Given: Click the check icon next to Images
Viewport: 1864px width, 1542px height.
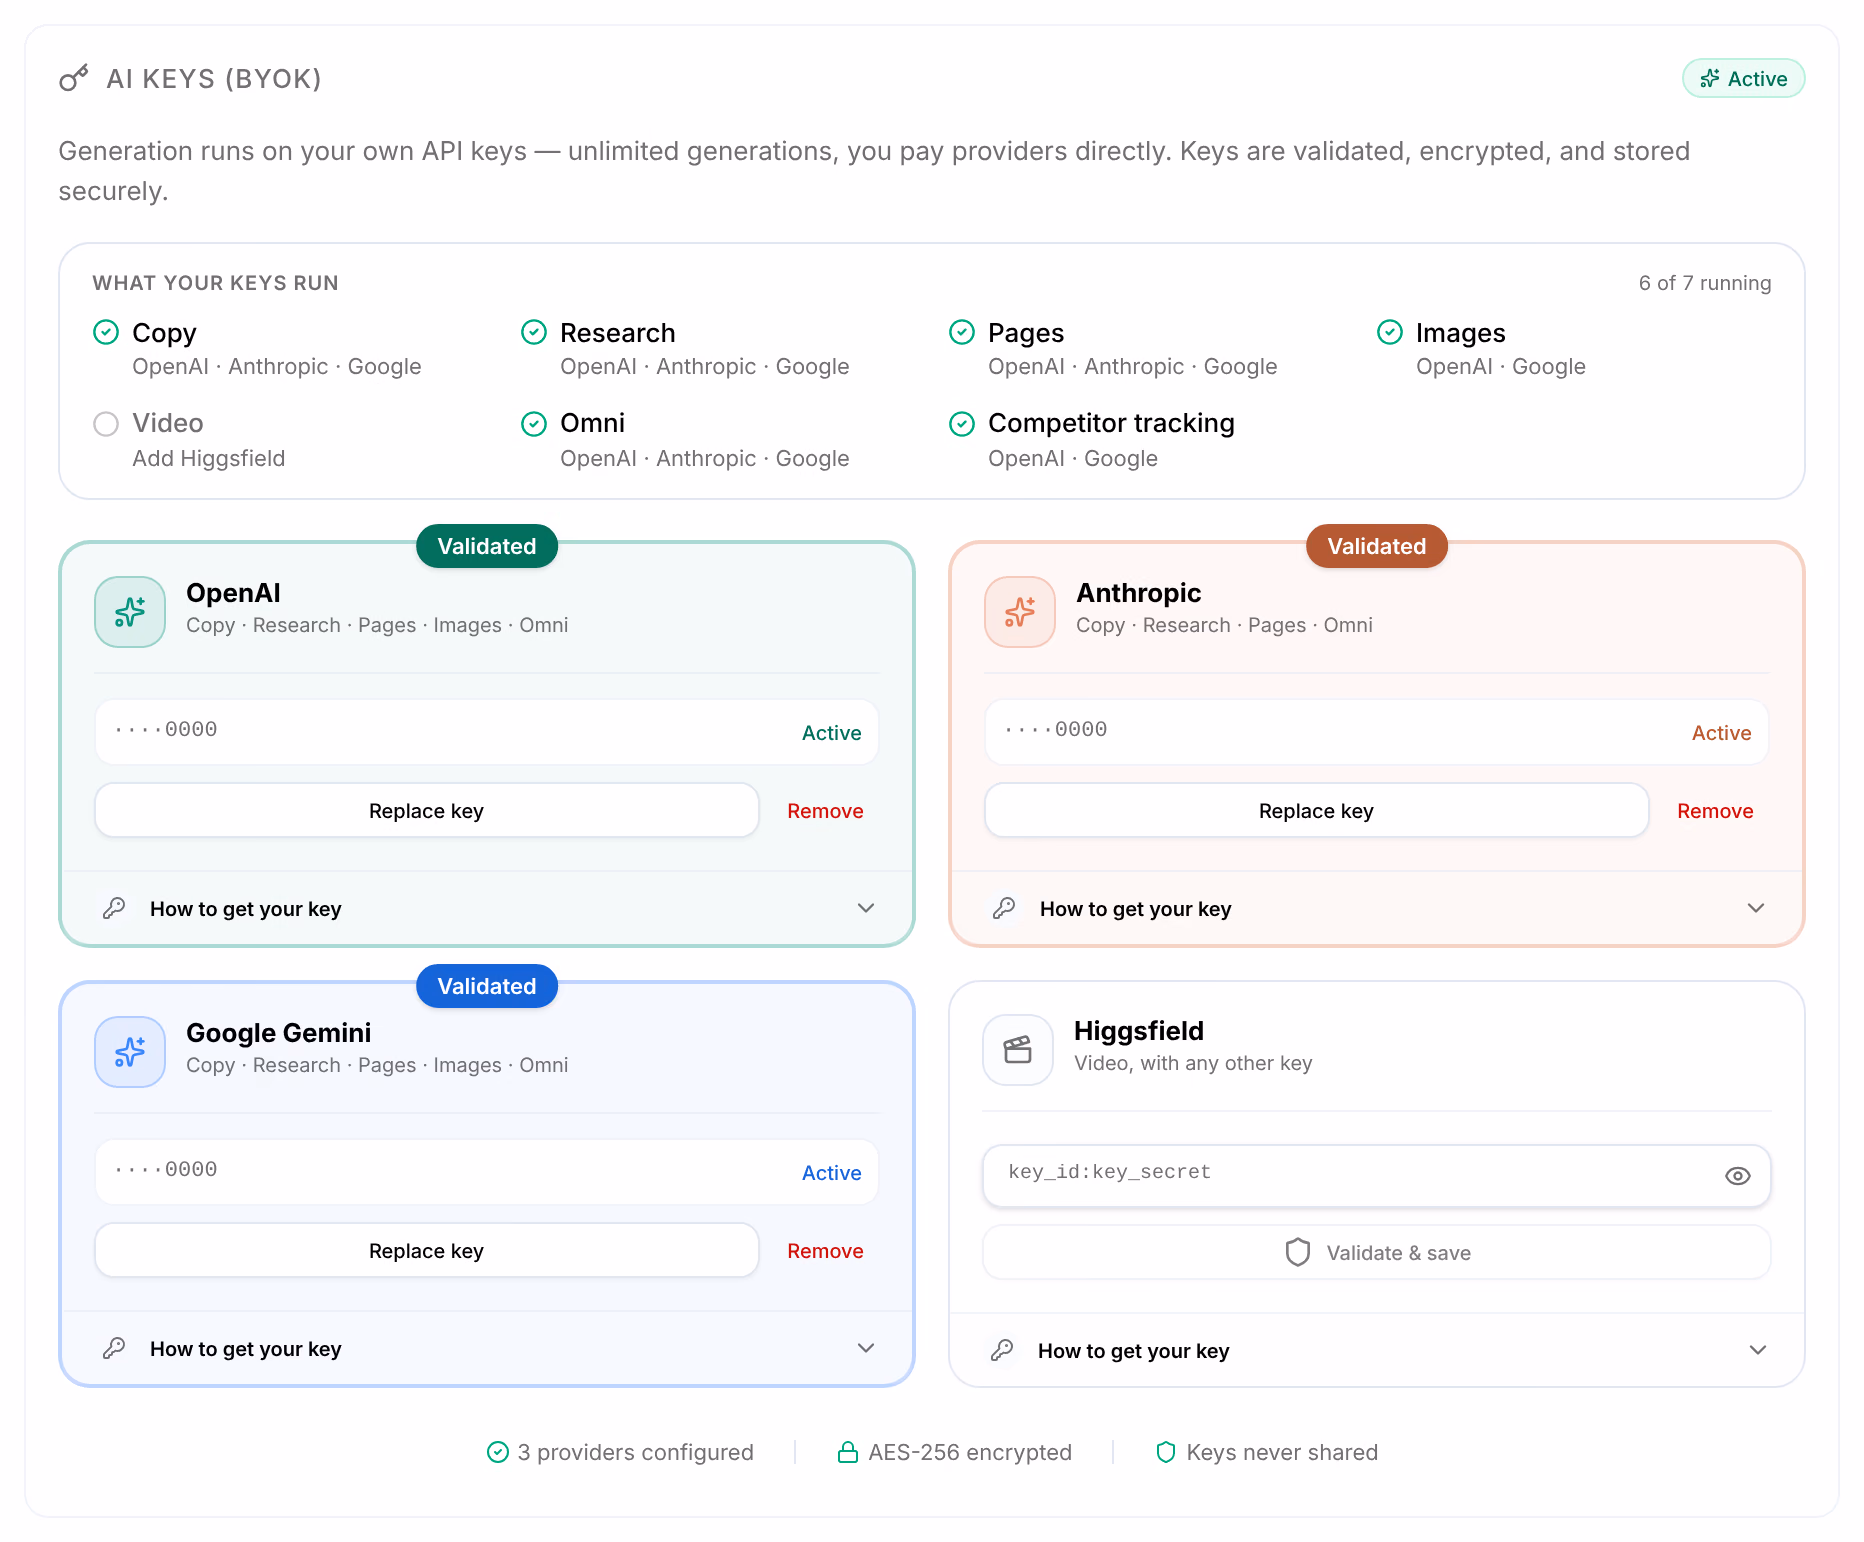Looking at the screenshot, I should (1390, 332).
